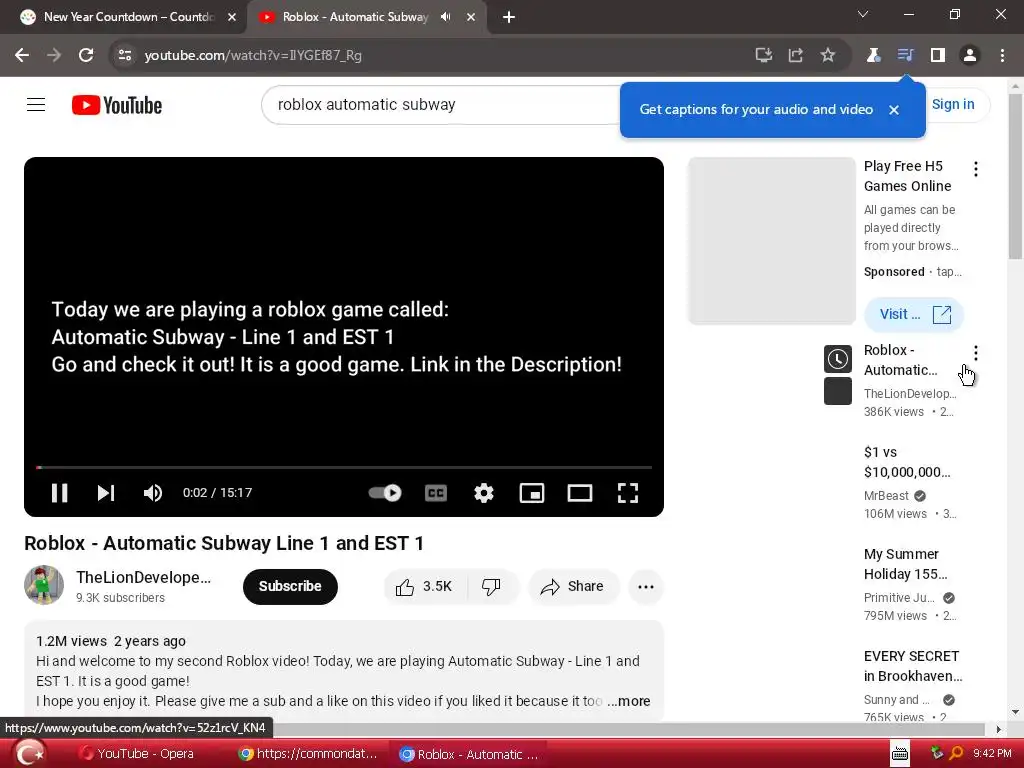Expand description with ...more
1024x768 pixels.
pyautogui.click(x=629, y=701)
